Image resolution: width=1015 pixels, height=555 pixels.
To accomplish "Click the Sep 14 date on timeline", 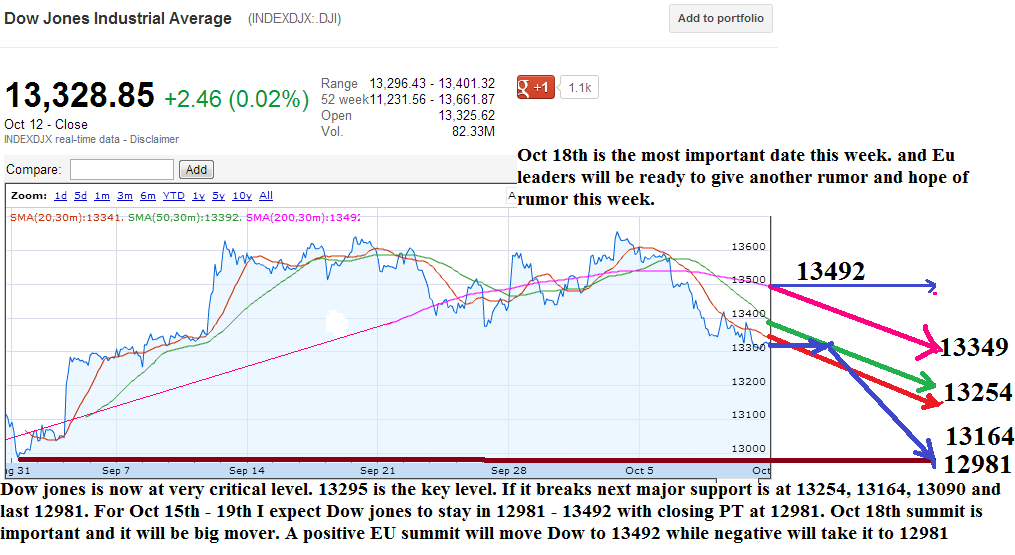I will 247,471.
